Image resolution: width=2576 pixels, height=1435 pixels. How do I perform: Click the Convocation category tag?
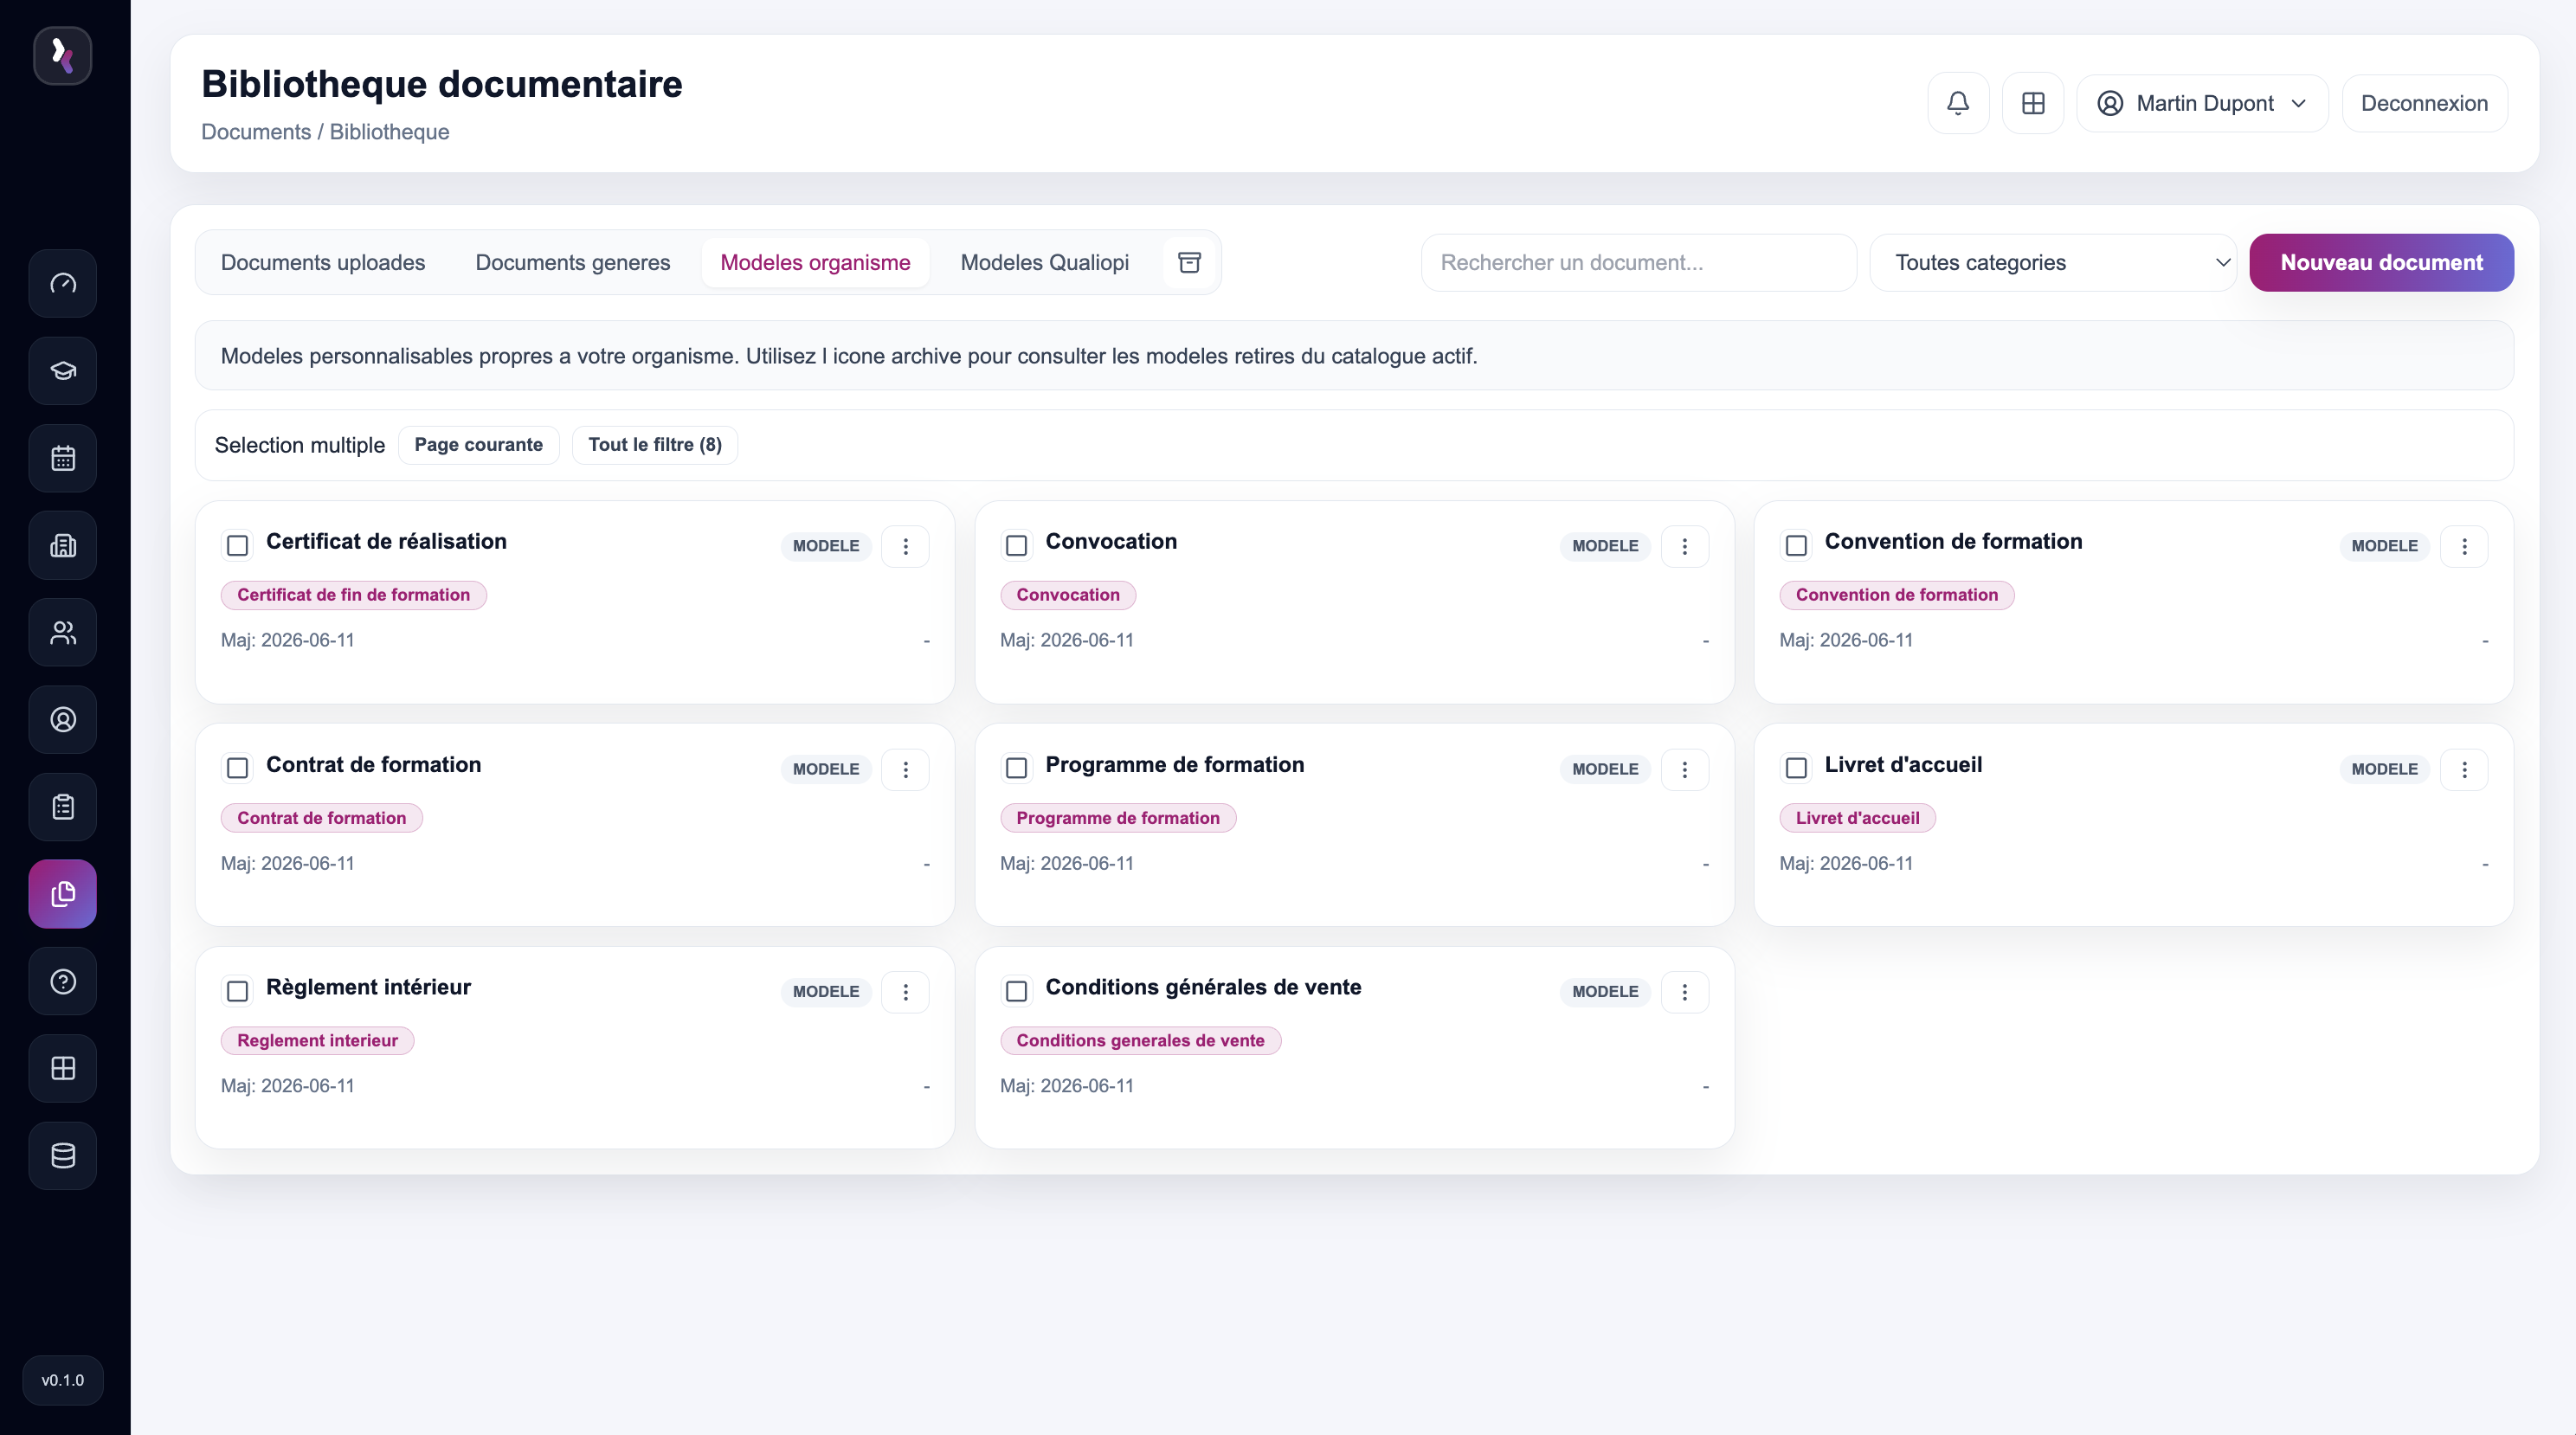[1068, 595]
